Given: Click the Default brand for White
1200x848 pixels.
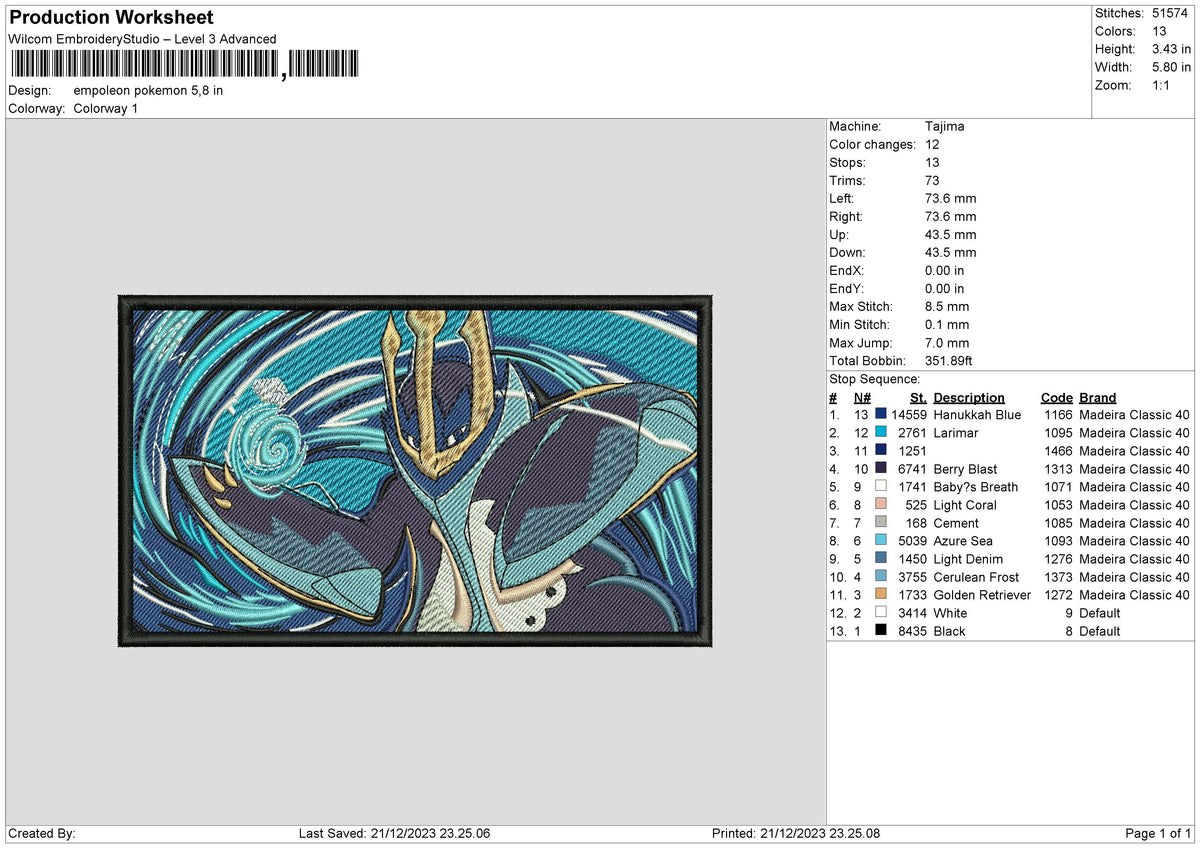Looking at the screenshot, I should tap(1100, 613).
